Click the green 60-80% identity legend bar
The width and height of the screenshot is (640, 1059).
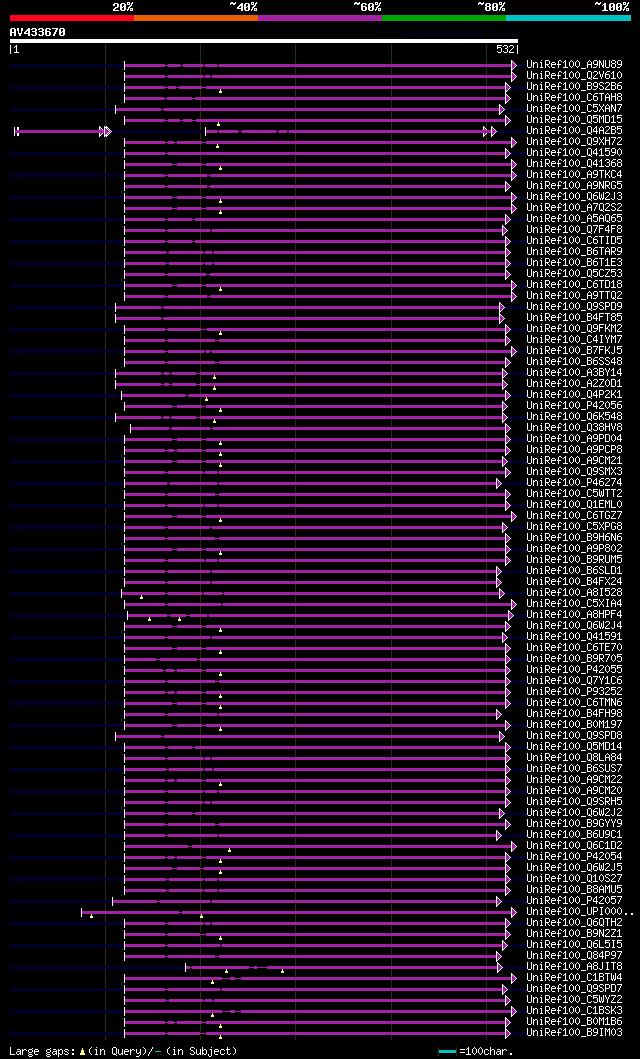click(444, 18)
